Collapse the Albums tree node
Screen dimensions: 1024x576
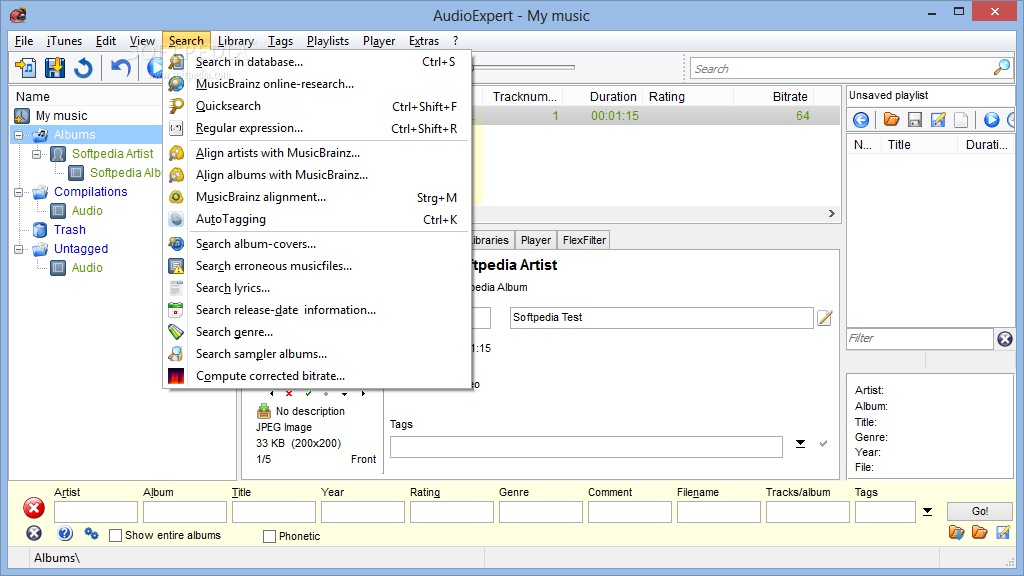click(18, 135)
